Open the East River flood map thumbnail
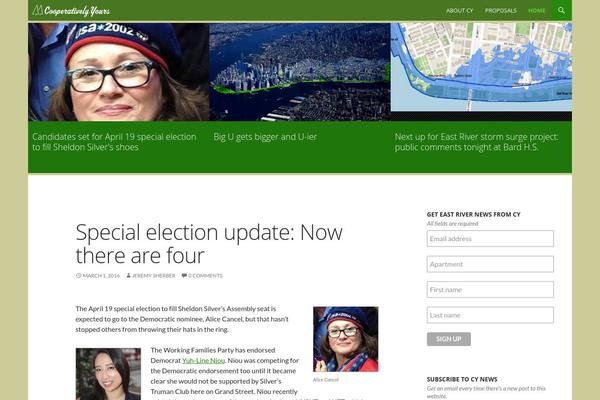This screenshot has height=400, width=600. [481, 67]
